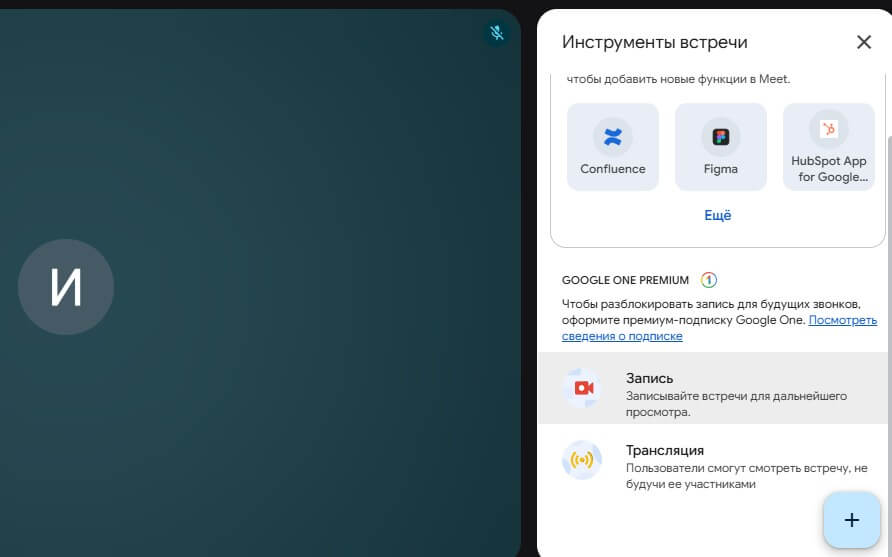Viewport: 892px width, 557px height.
Task: Close the Инструменты встречи panel
Action: click(x=864, y=42)
